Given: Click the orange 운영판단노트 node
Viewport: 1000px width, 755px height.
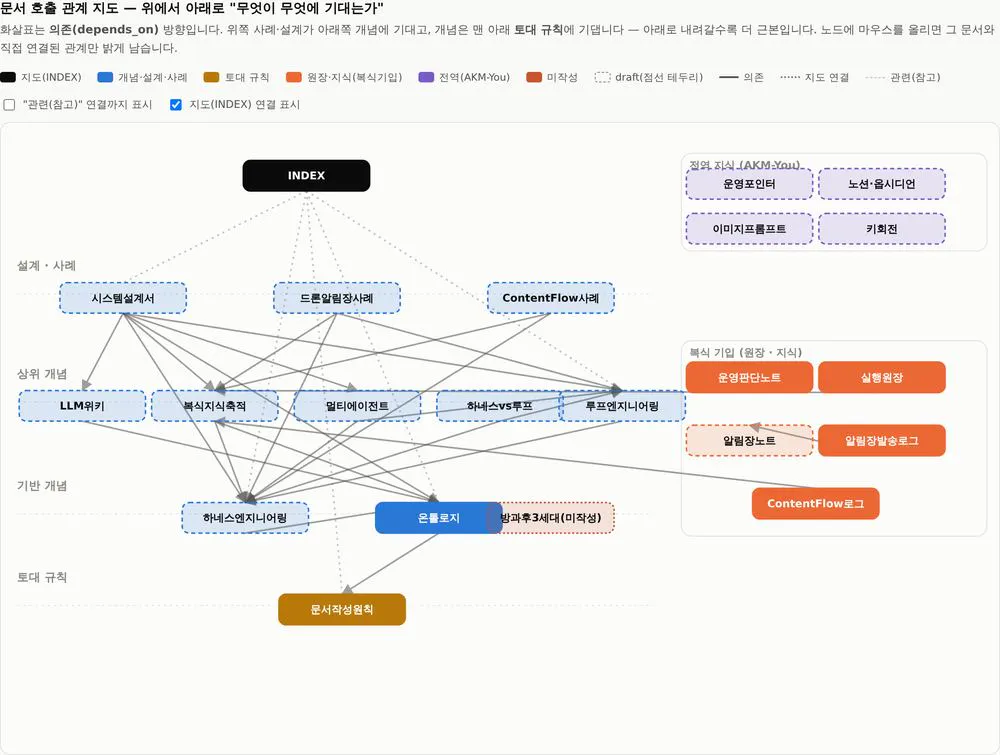Looking at the screenshot, I should (x=749, y=378).
